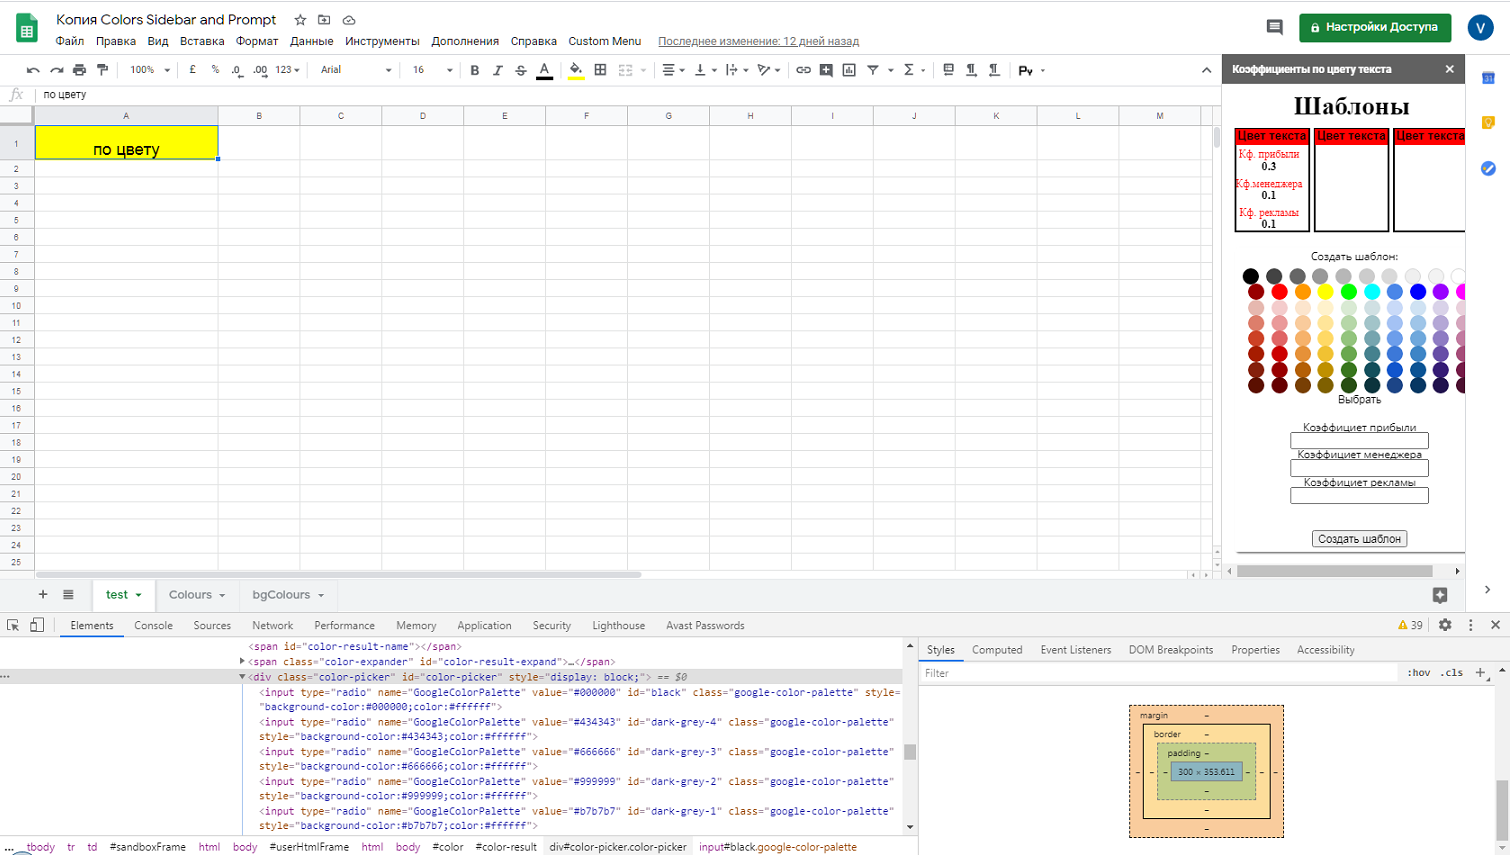Open comment history icon
The image size is (1510, 855).
(1274, 27)
